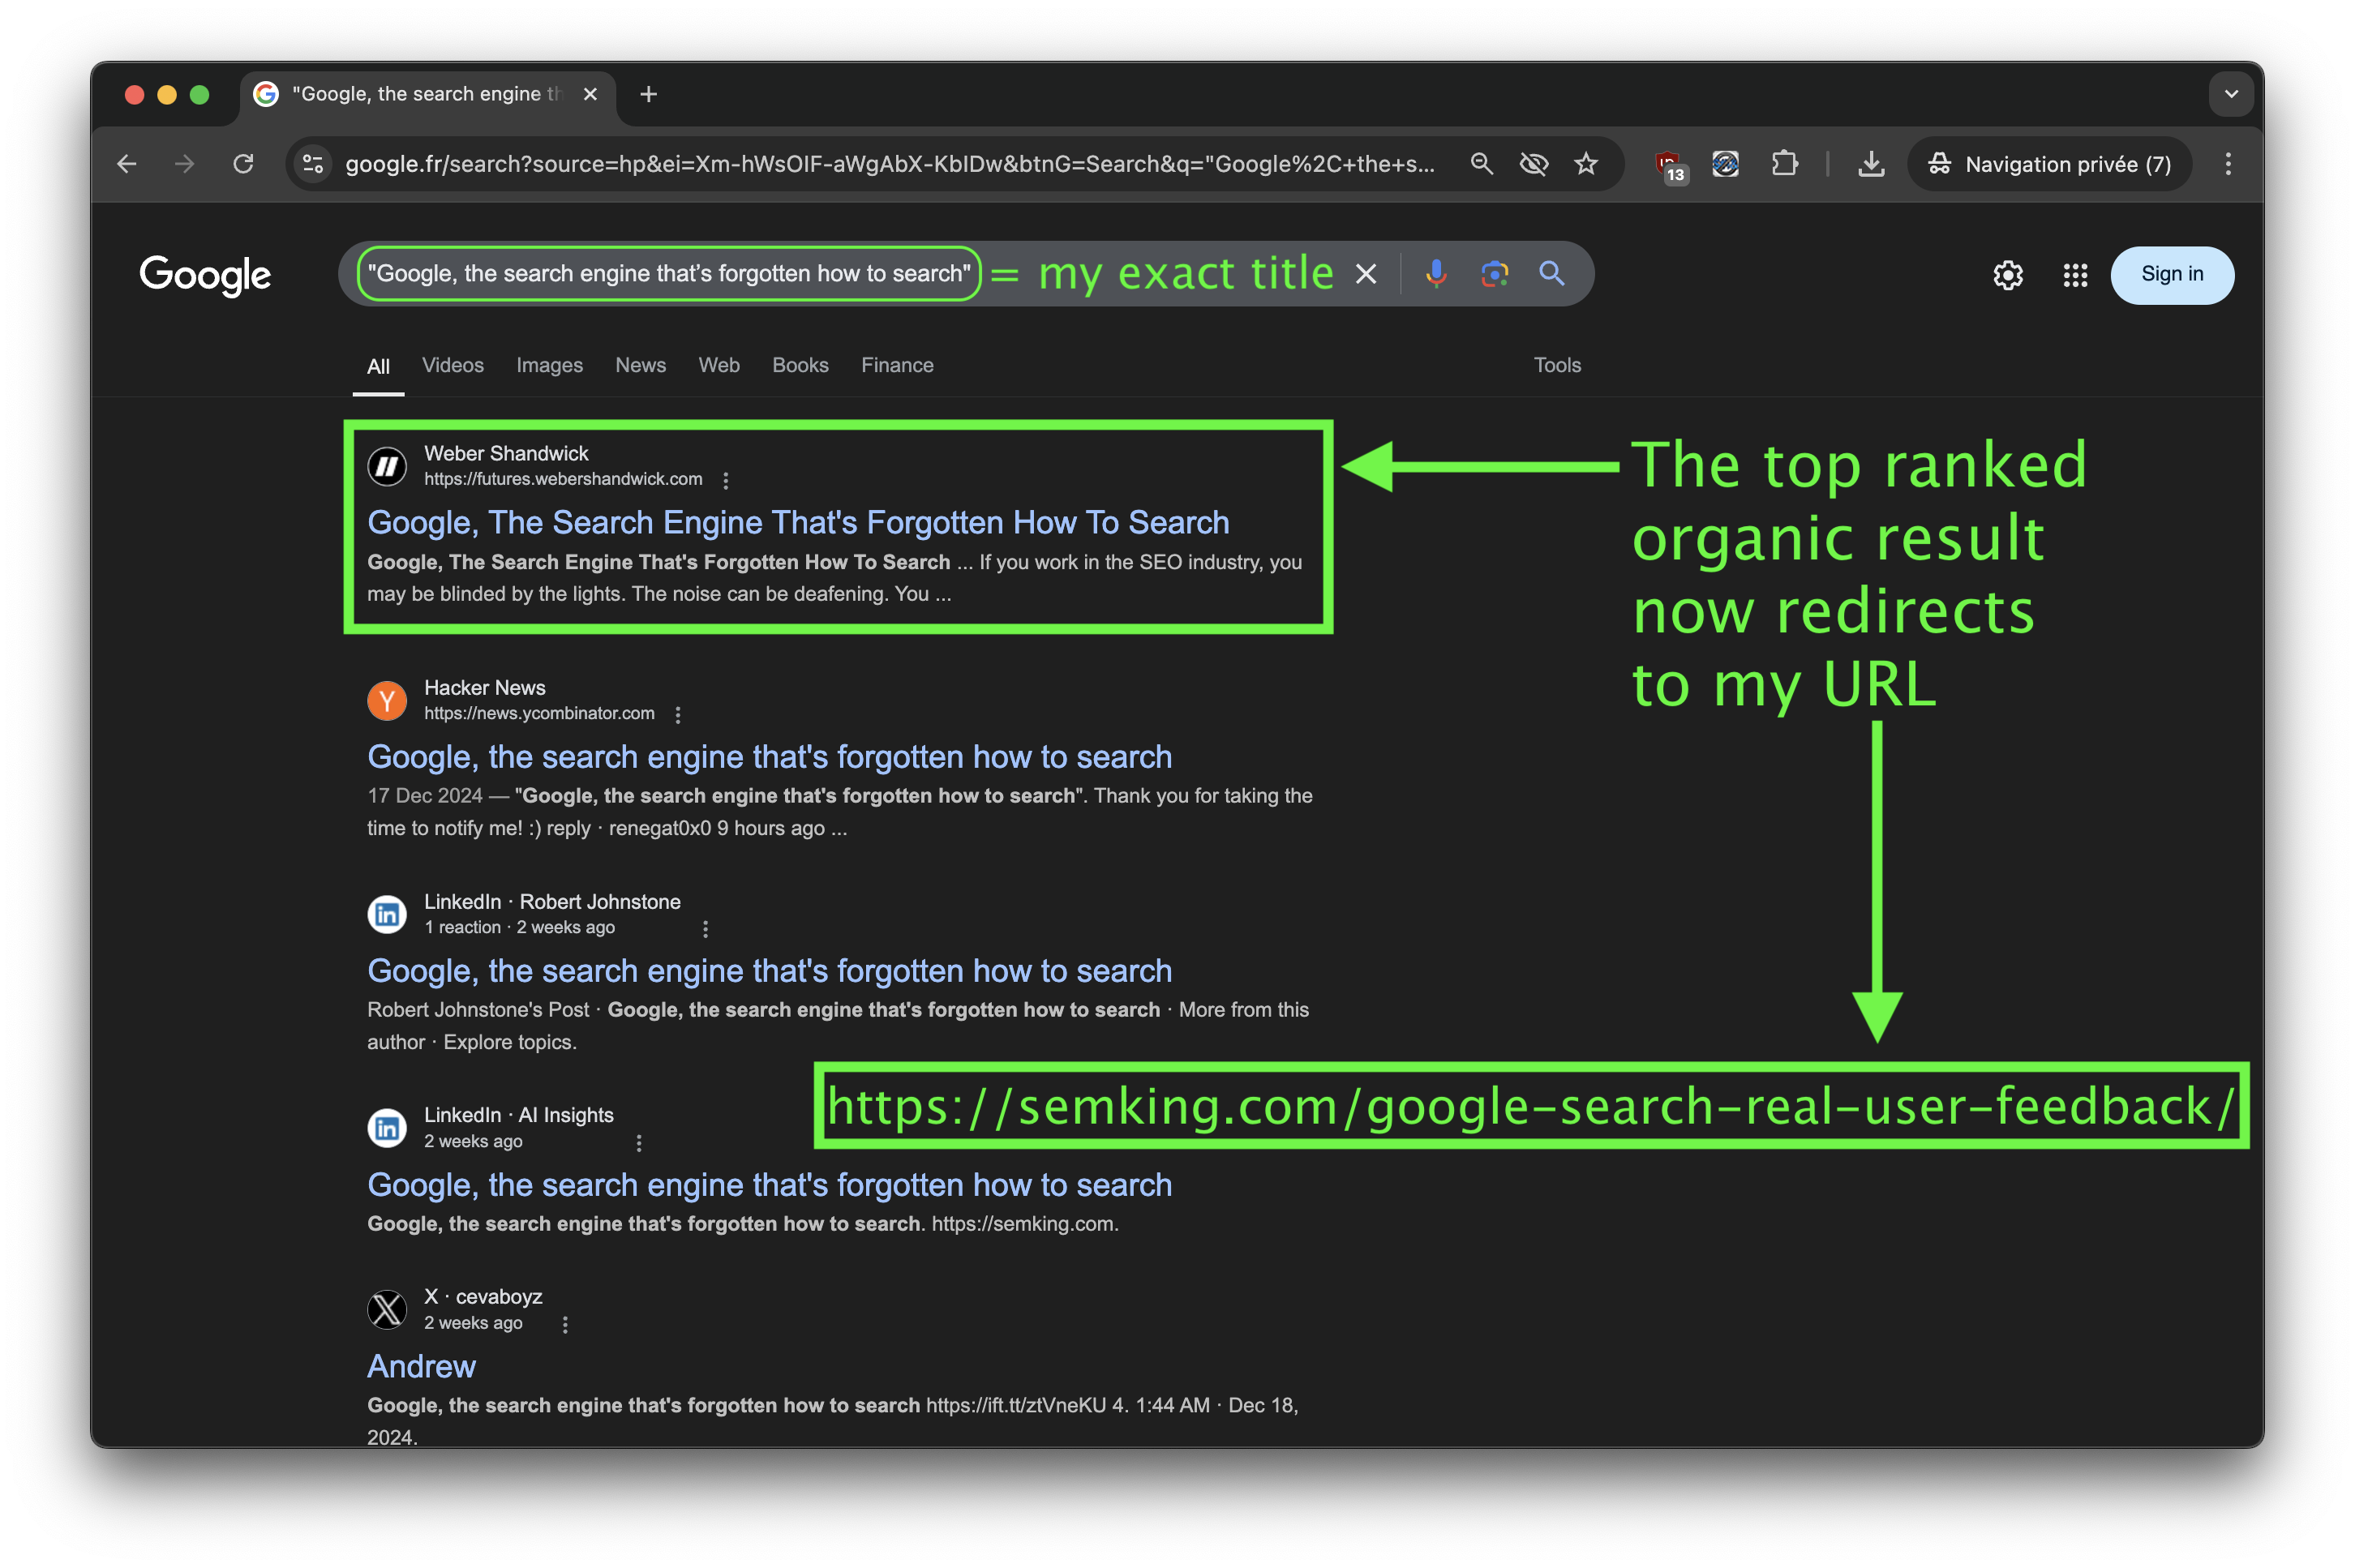Viewport: 2355px width, 1568px height.
Task: Open three-dot menu for cevaboyz result
Action: [565, 1325]
